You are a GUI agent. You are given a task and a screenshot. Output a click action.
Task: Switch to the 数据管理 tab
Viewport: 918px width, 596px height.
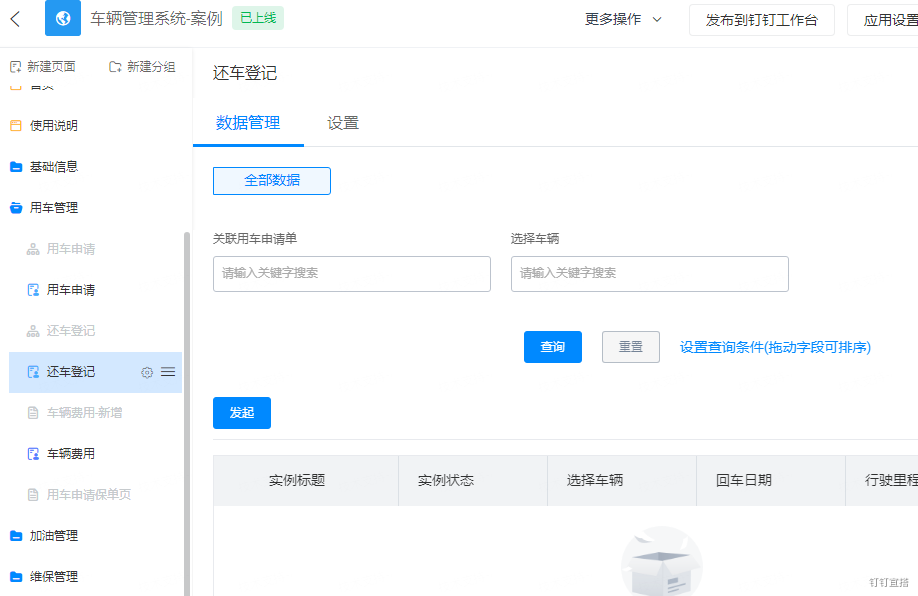coord(248,123)
